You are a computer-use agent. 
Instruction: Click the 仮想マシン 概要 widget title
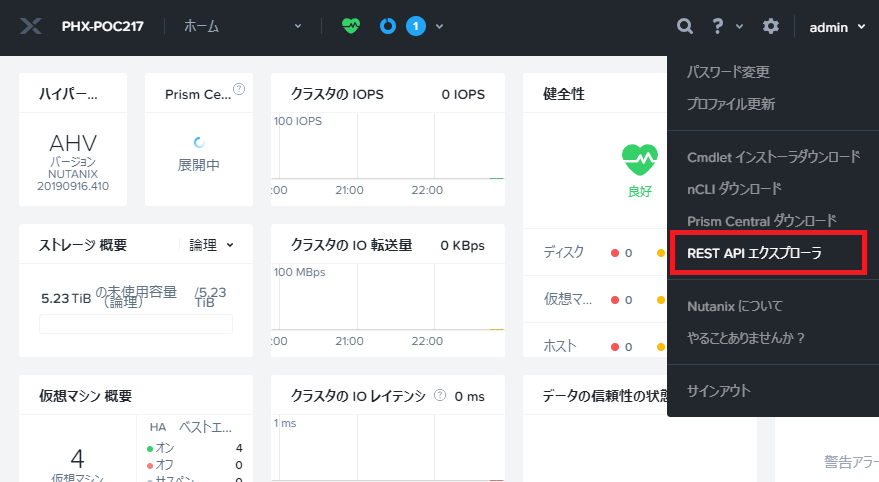[85, 396]
